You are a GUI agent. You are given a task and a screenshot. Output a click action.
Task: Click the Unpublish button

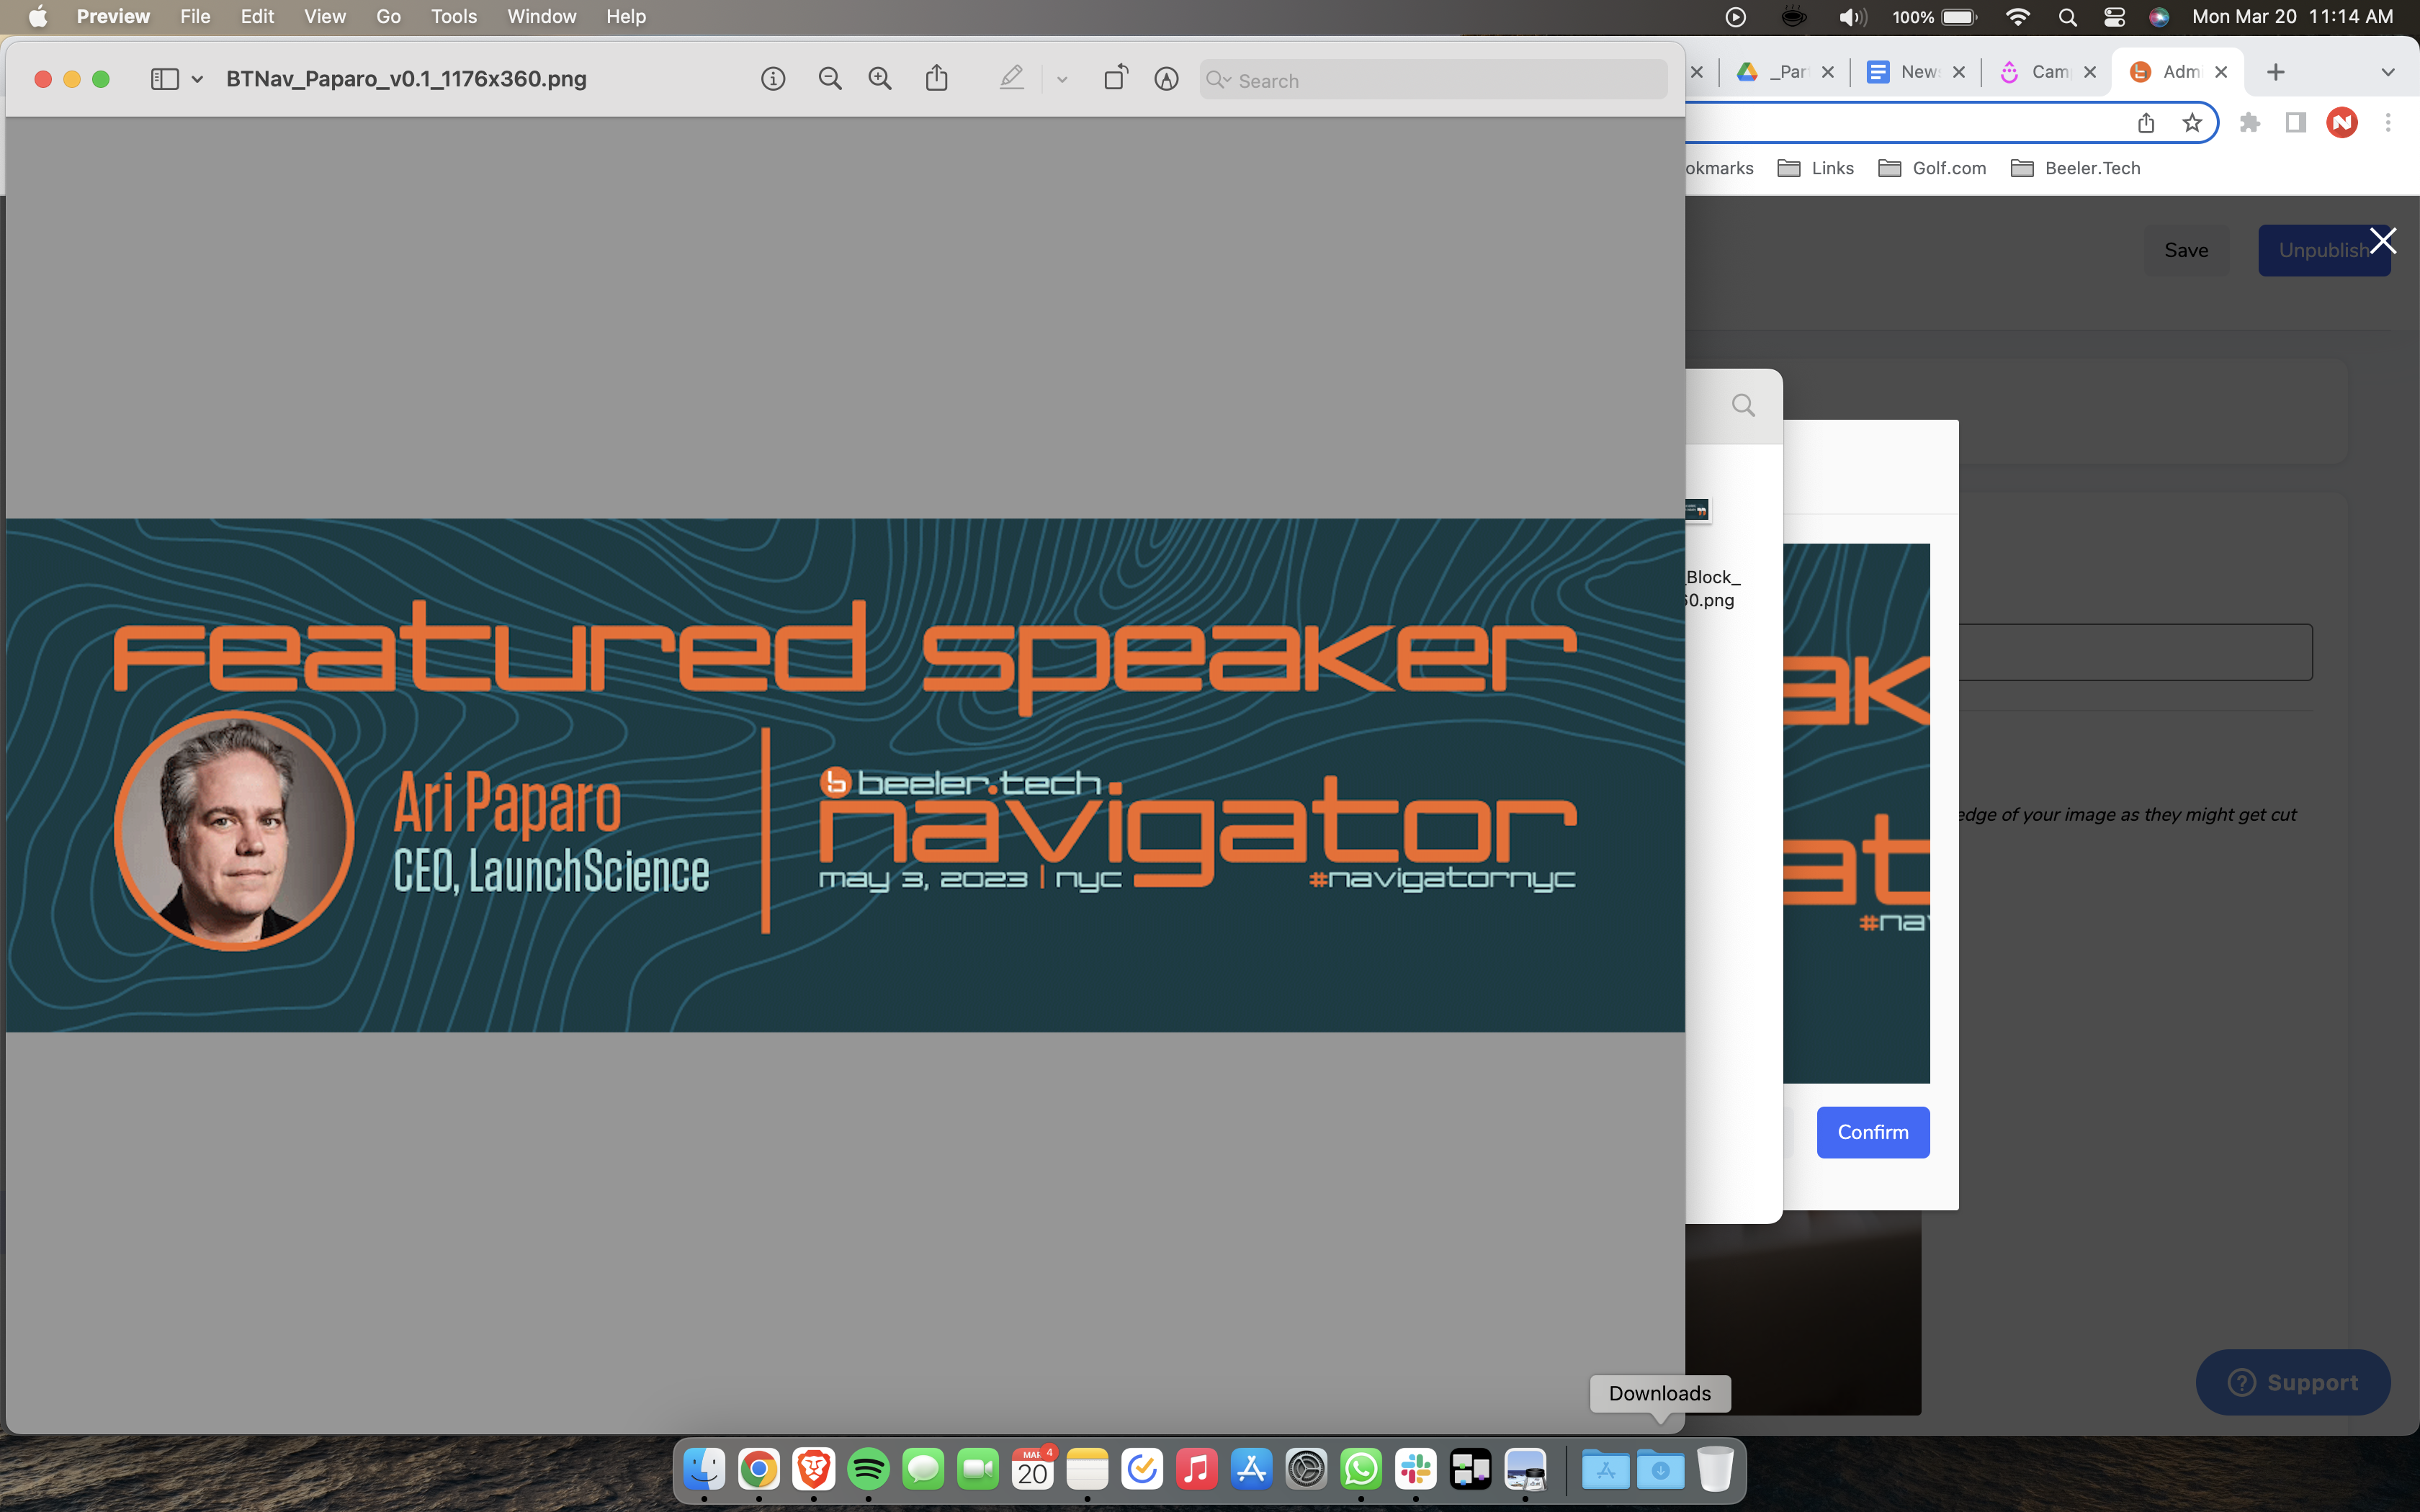coord(2324,250)
